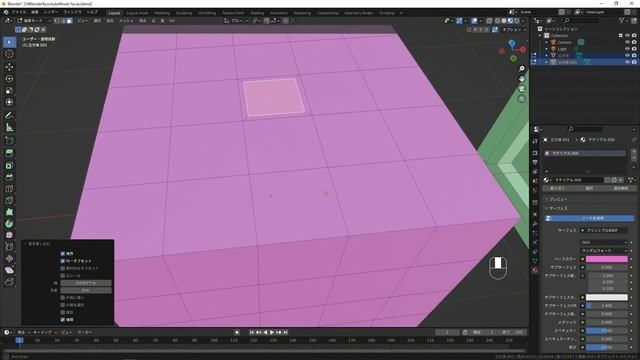640x360 pixels.
Task: Activate the Scale tool
Action: pos(9,90)
